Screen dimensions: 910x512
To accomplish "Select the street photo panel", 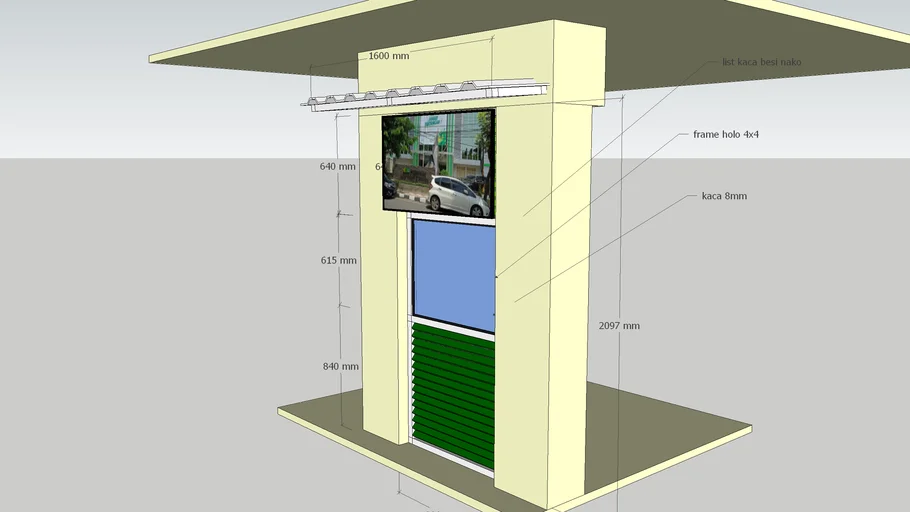I will pos(438,162).
